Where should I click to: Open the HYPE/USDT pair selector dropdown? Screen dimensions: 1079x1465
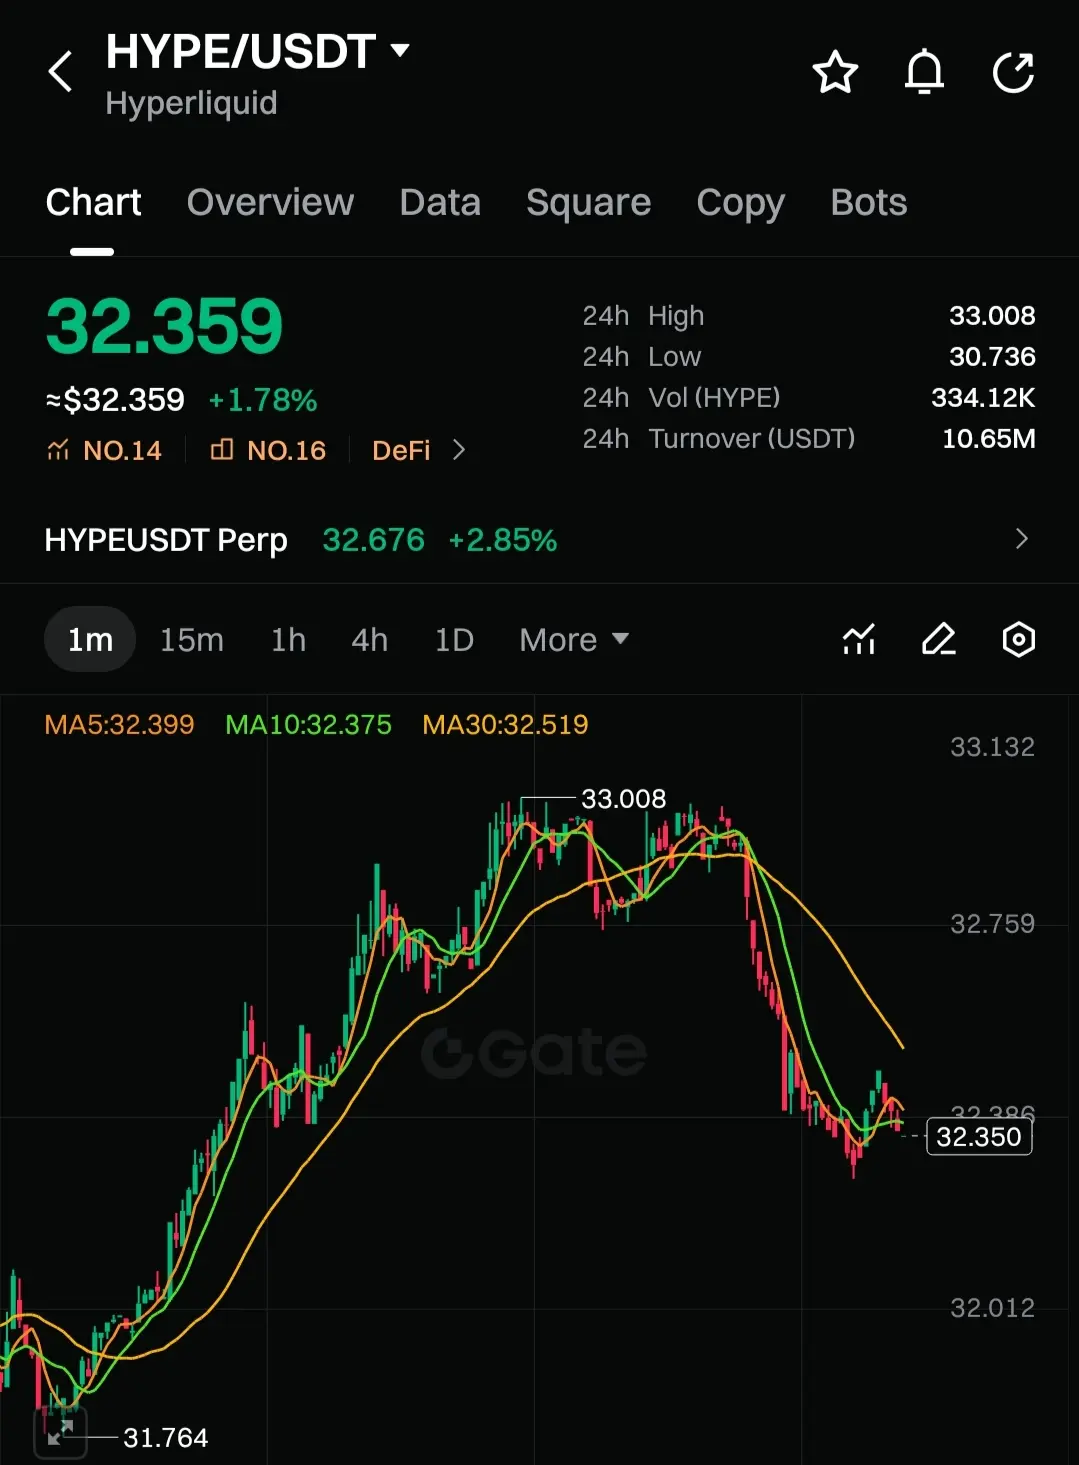258,51
